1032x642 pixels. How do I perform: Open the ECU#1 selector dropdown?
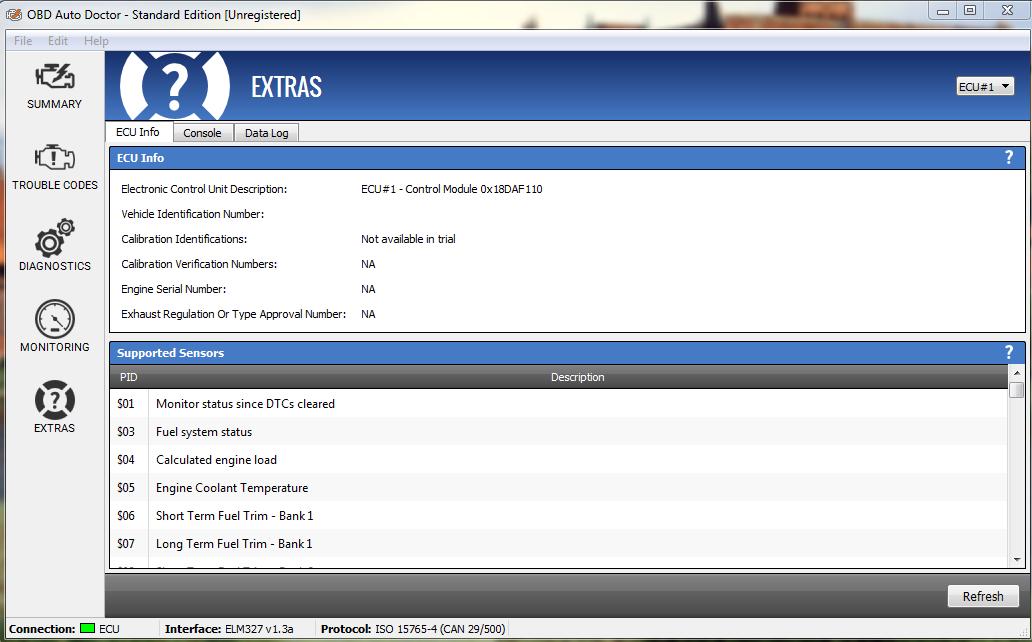985,86
